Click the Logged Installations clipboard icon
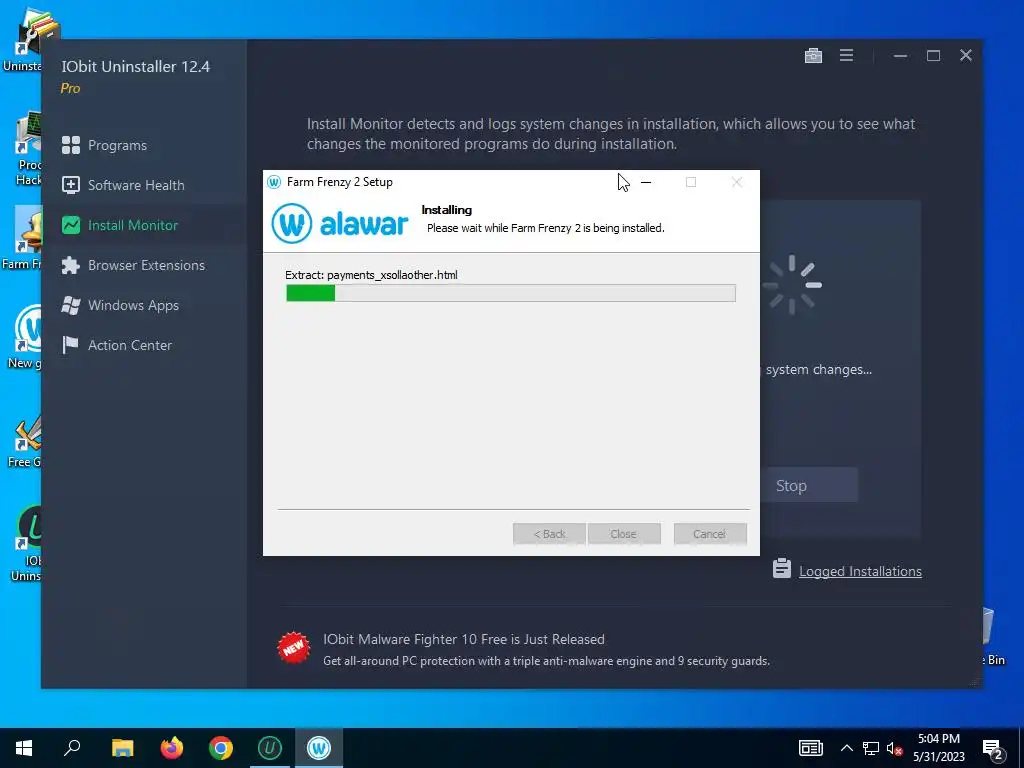 click(x=782, y=568)
